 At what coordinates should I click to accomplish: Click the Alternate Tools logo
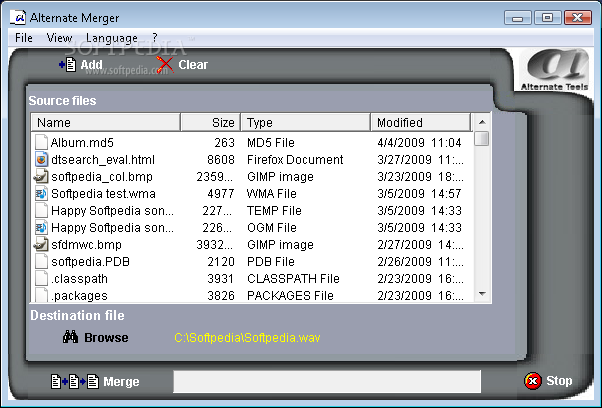[554, 70]
